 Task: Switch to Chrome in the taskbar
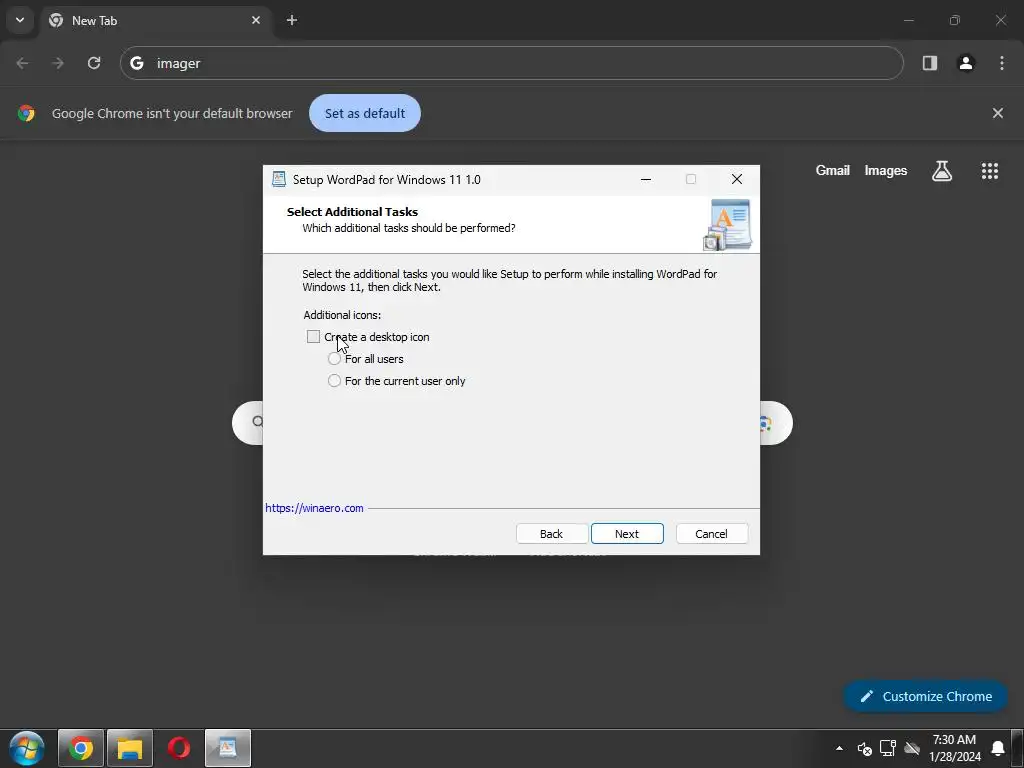pyautogui.click(x=81, y=748)
